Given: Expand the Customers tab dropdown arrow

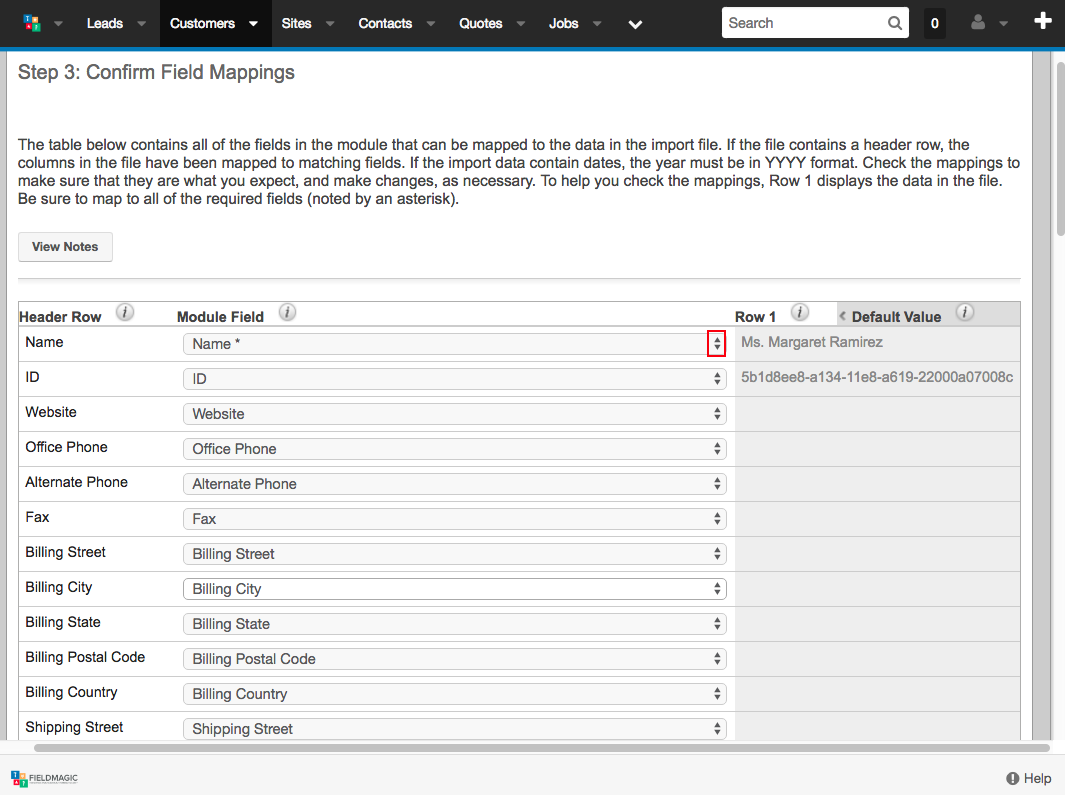Looking at the screenshot, I should point(253,24).
